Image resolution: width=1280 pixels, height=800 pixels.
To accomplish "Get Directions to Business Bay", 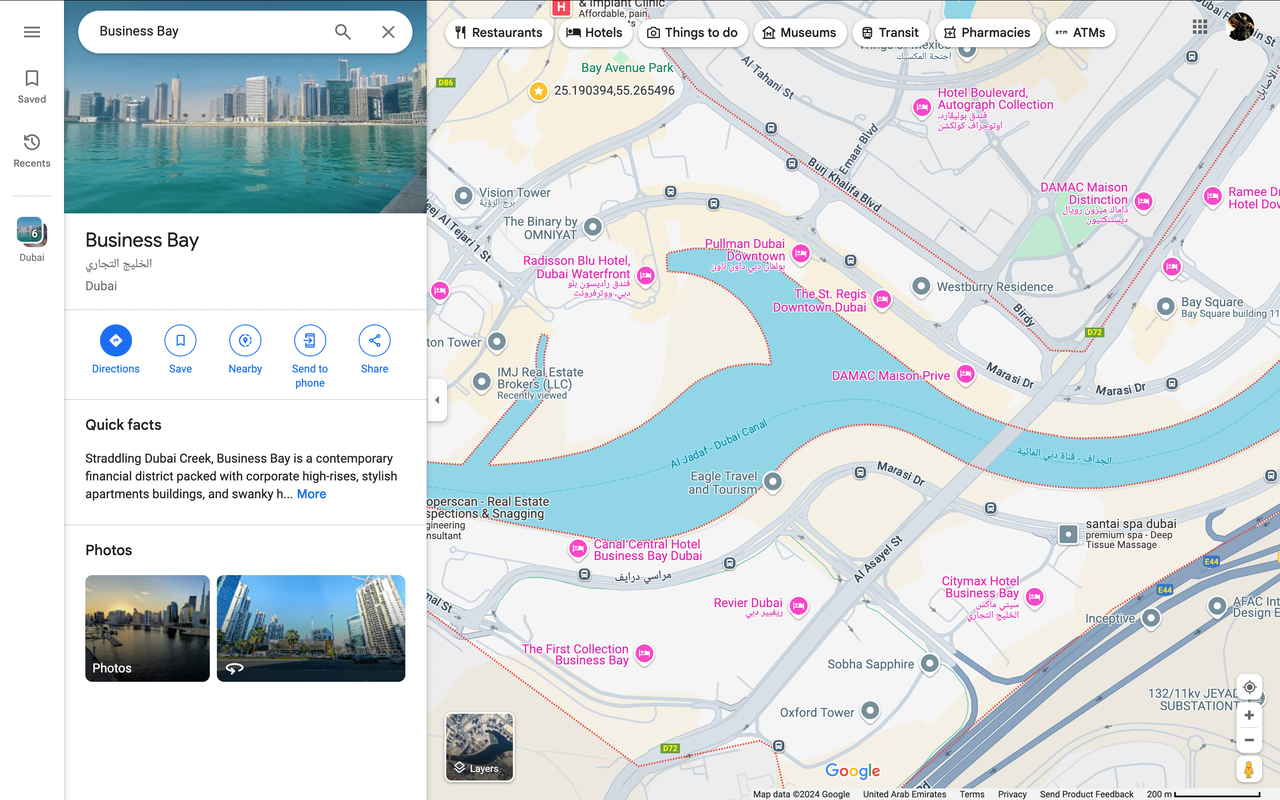I will (116, 341).
